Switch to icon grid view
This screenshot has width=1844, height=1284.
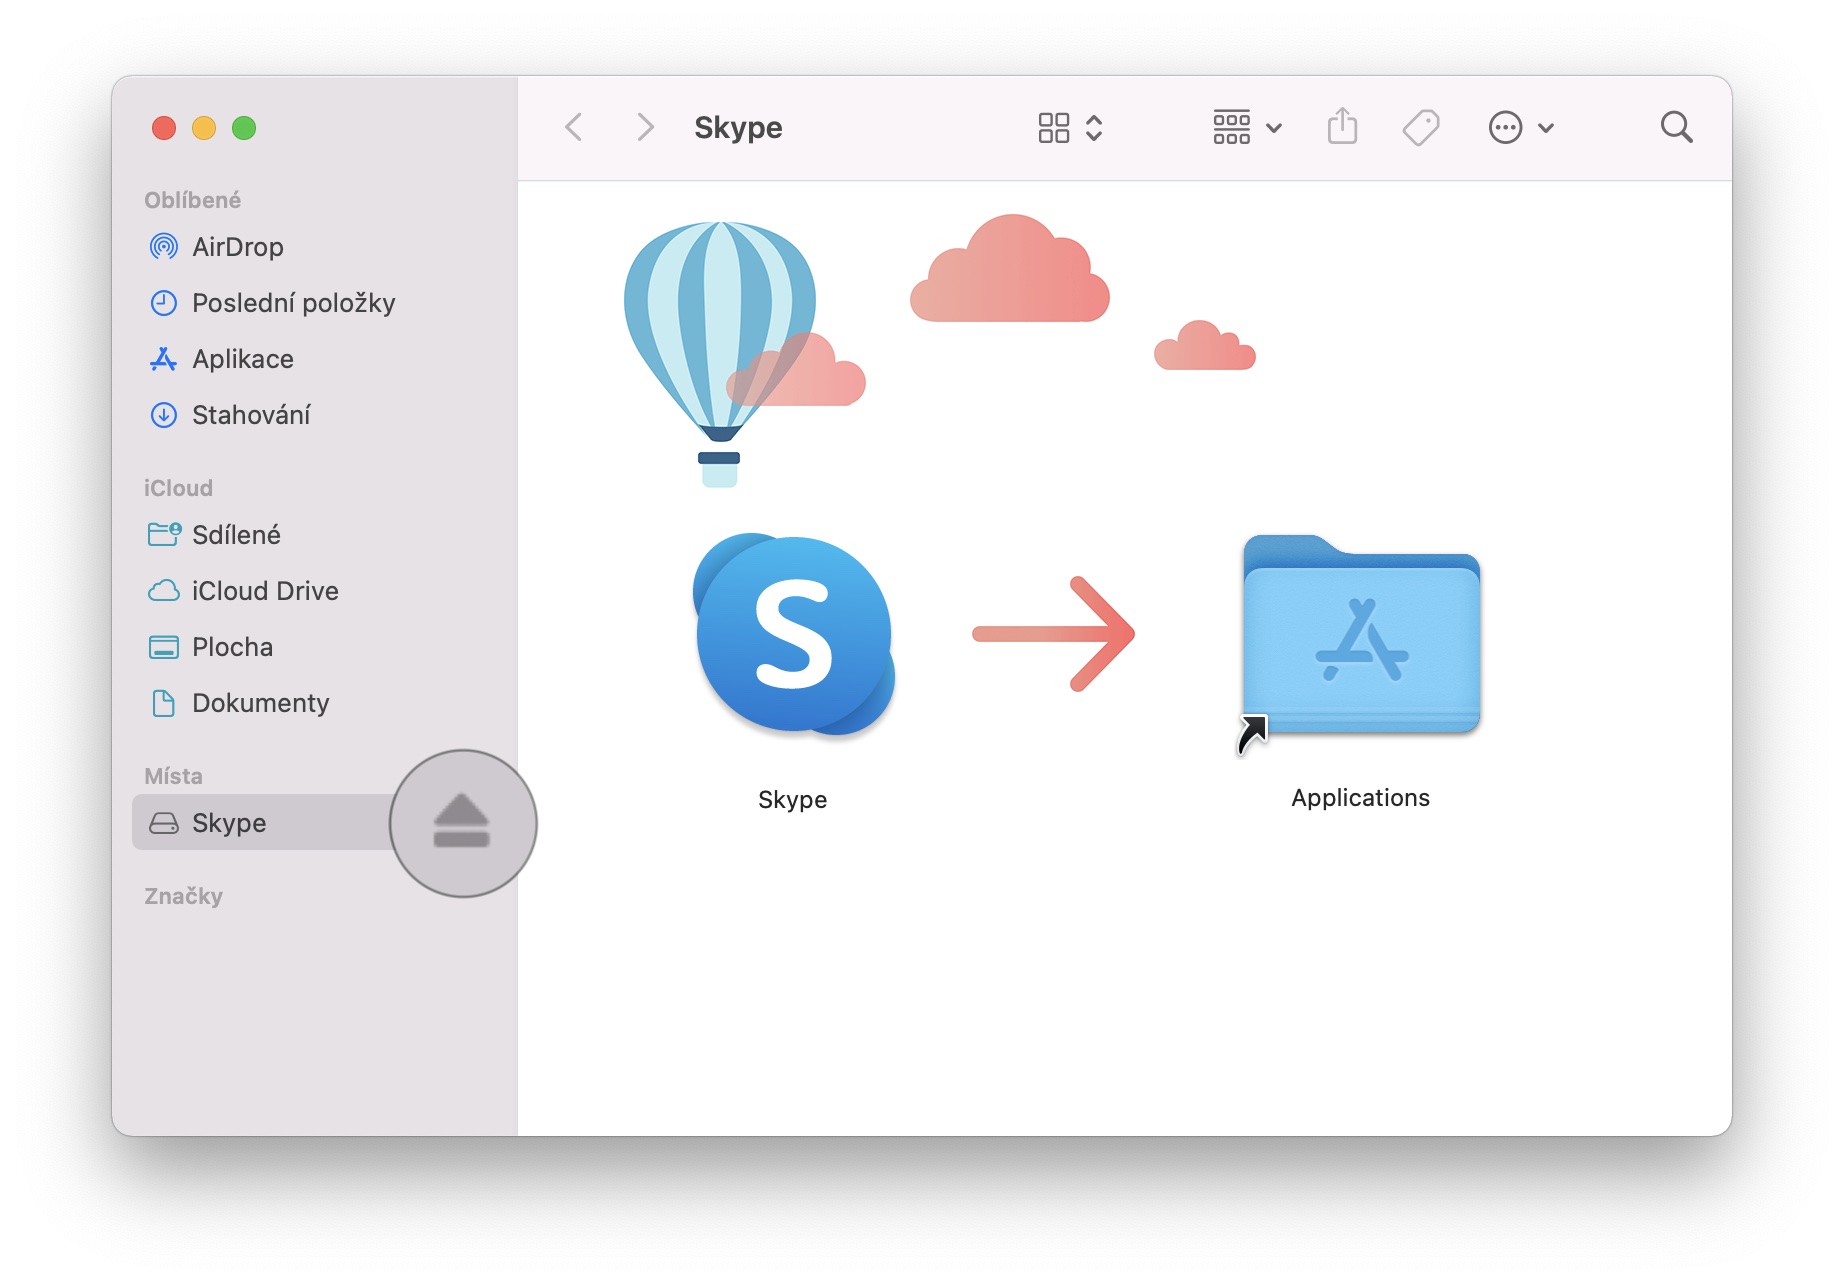click(x=1054, y=128)
